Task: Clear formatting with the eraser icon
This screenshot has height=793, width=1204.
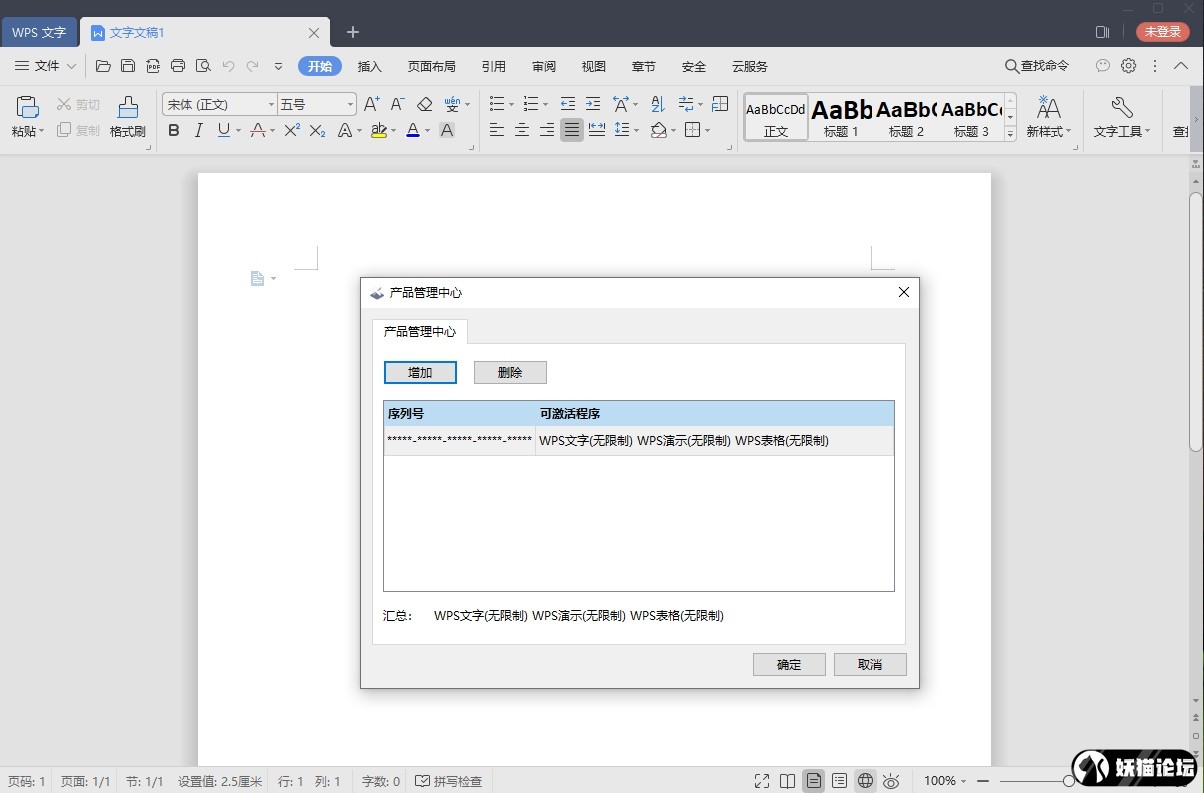Action: 424,104
